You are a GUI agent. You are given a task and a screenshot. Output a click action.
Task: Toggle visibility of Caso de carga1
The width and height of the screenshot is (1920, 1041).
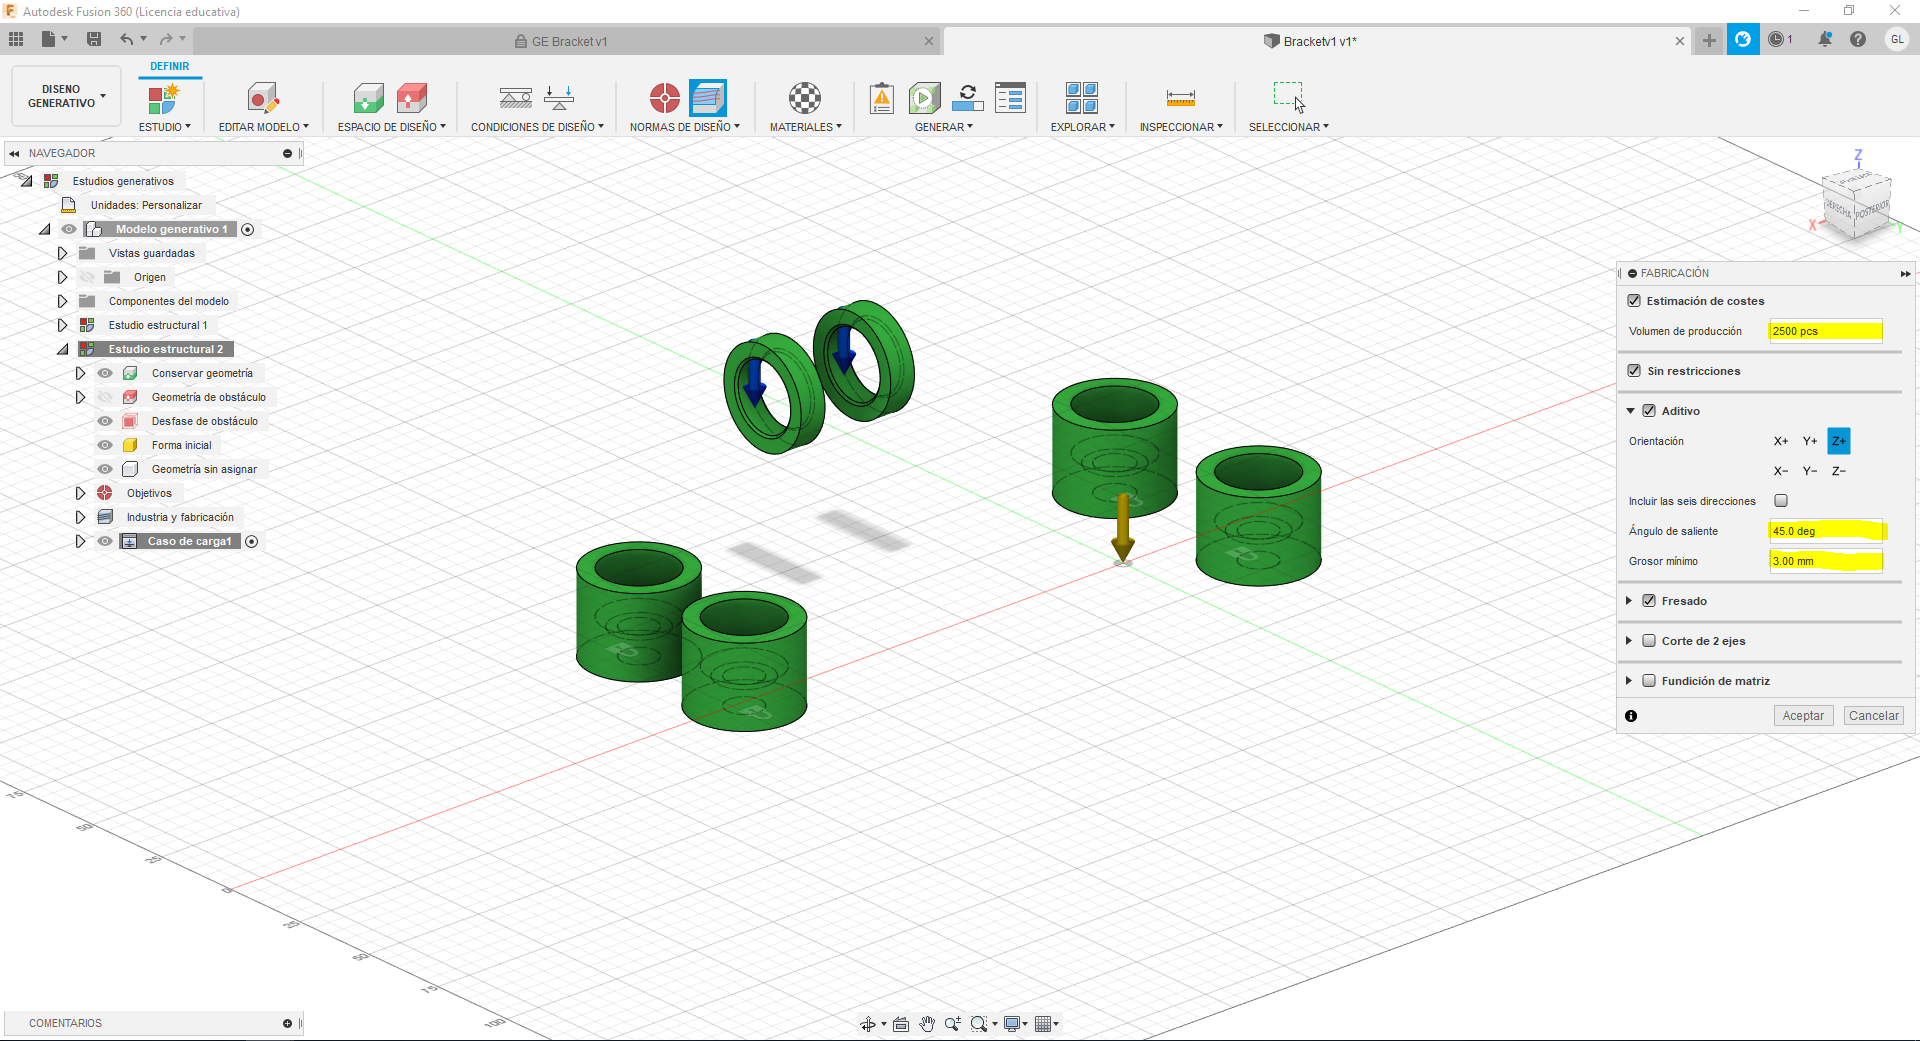click(x=105, y=541)
